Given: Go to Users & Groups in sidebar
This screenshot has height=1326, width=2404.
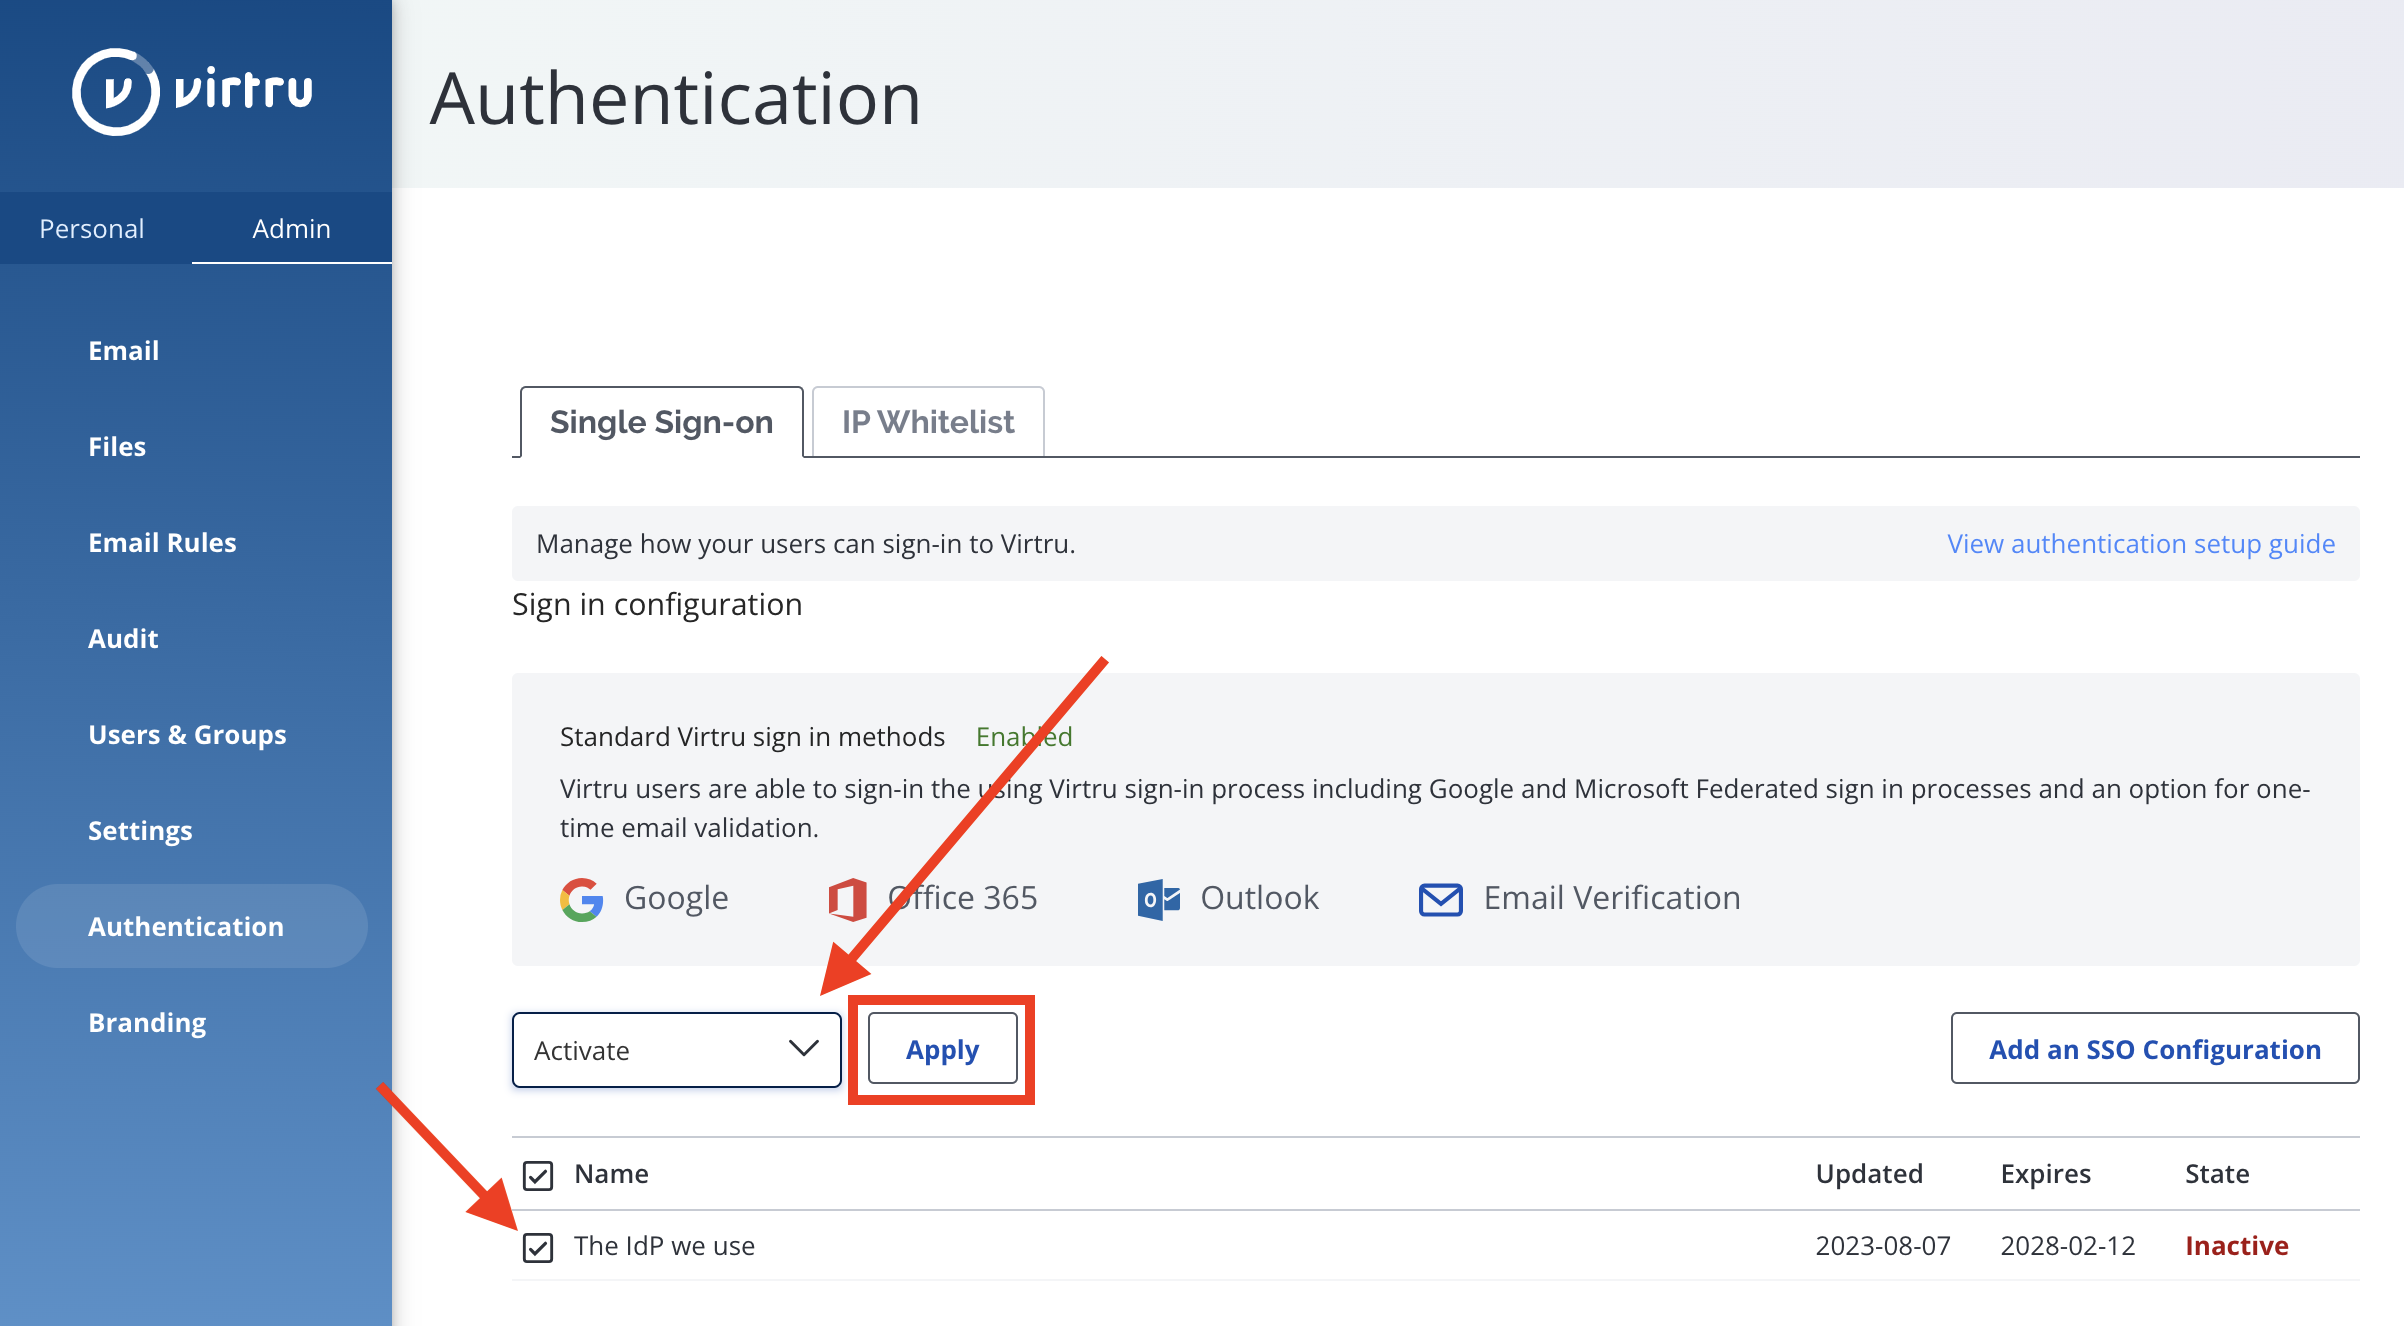Looking at the screenshot, I should click(x=187, y=734).
